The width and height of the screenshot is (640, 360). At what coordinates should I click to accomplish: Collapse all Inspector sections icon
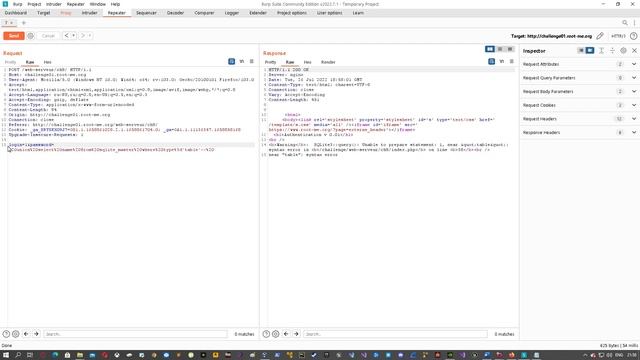pos(612,51)
